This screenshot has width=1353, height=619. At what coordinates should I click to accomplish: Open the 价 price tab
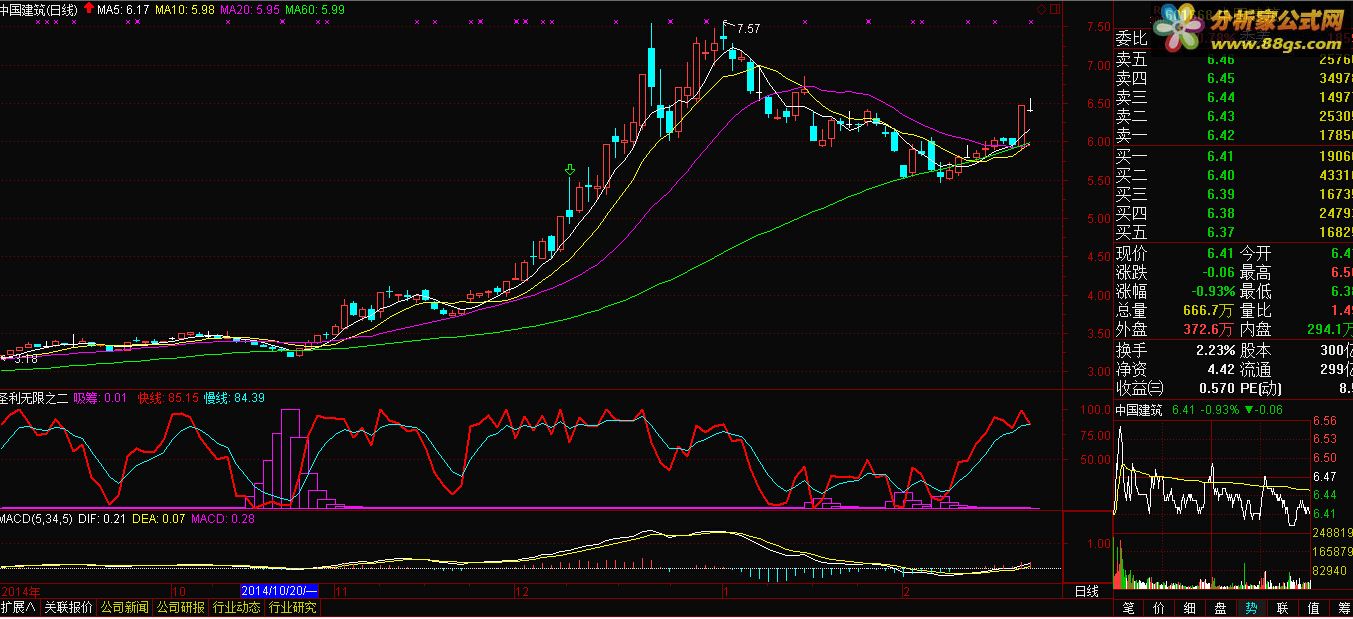[x=1159, y=608]
